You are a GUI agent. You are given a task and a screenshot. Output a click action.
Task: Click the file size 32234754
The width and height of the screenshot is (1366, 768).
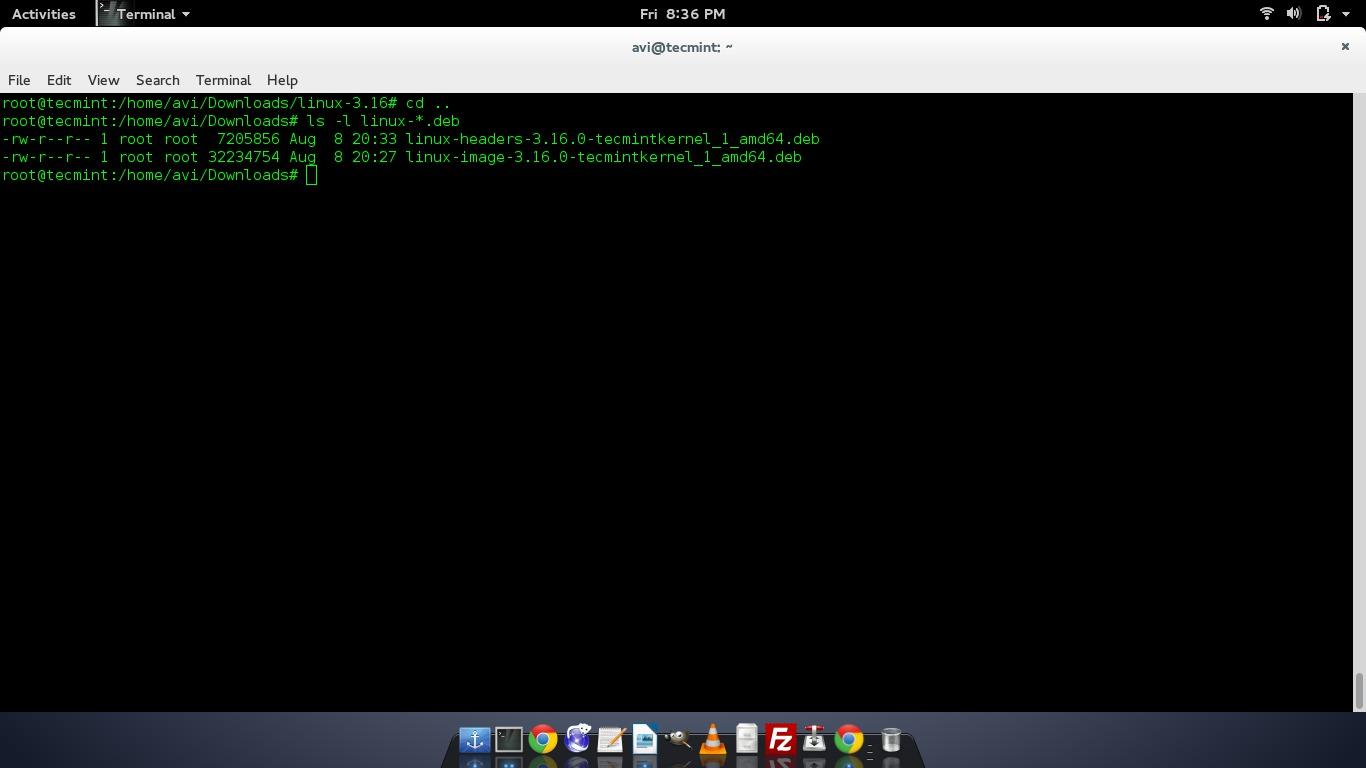[x=244, y=157]
